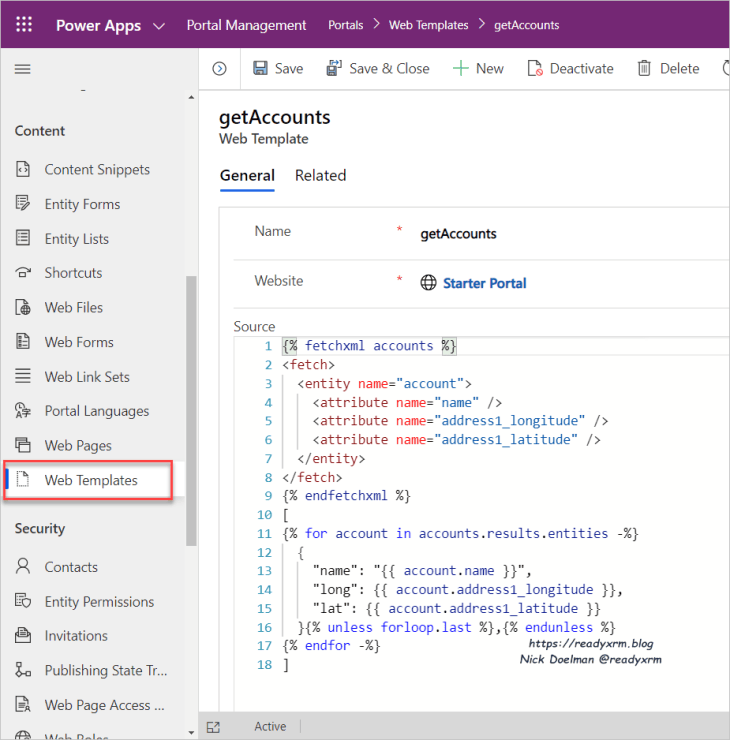Image resolution: width=730 pixels, height=740 pixels.
Task: Go to Web Templates breadcrumb link
Action: click(x=428, y=25)
